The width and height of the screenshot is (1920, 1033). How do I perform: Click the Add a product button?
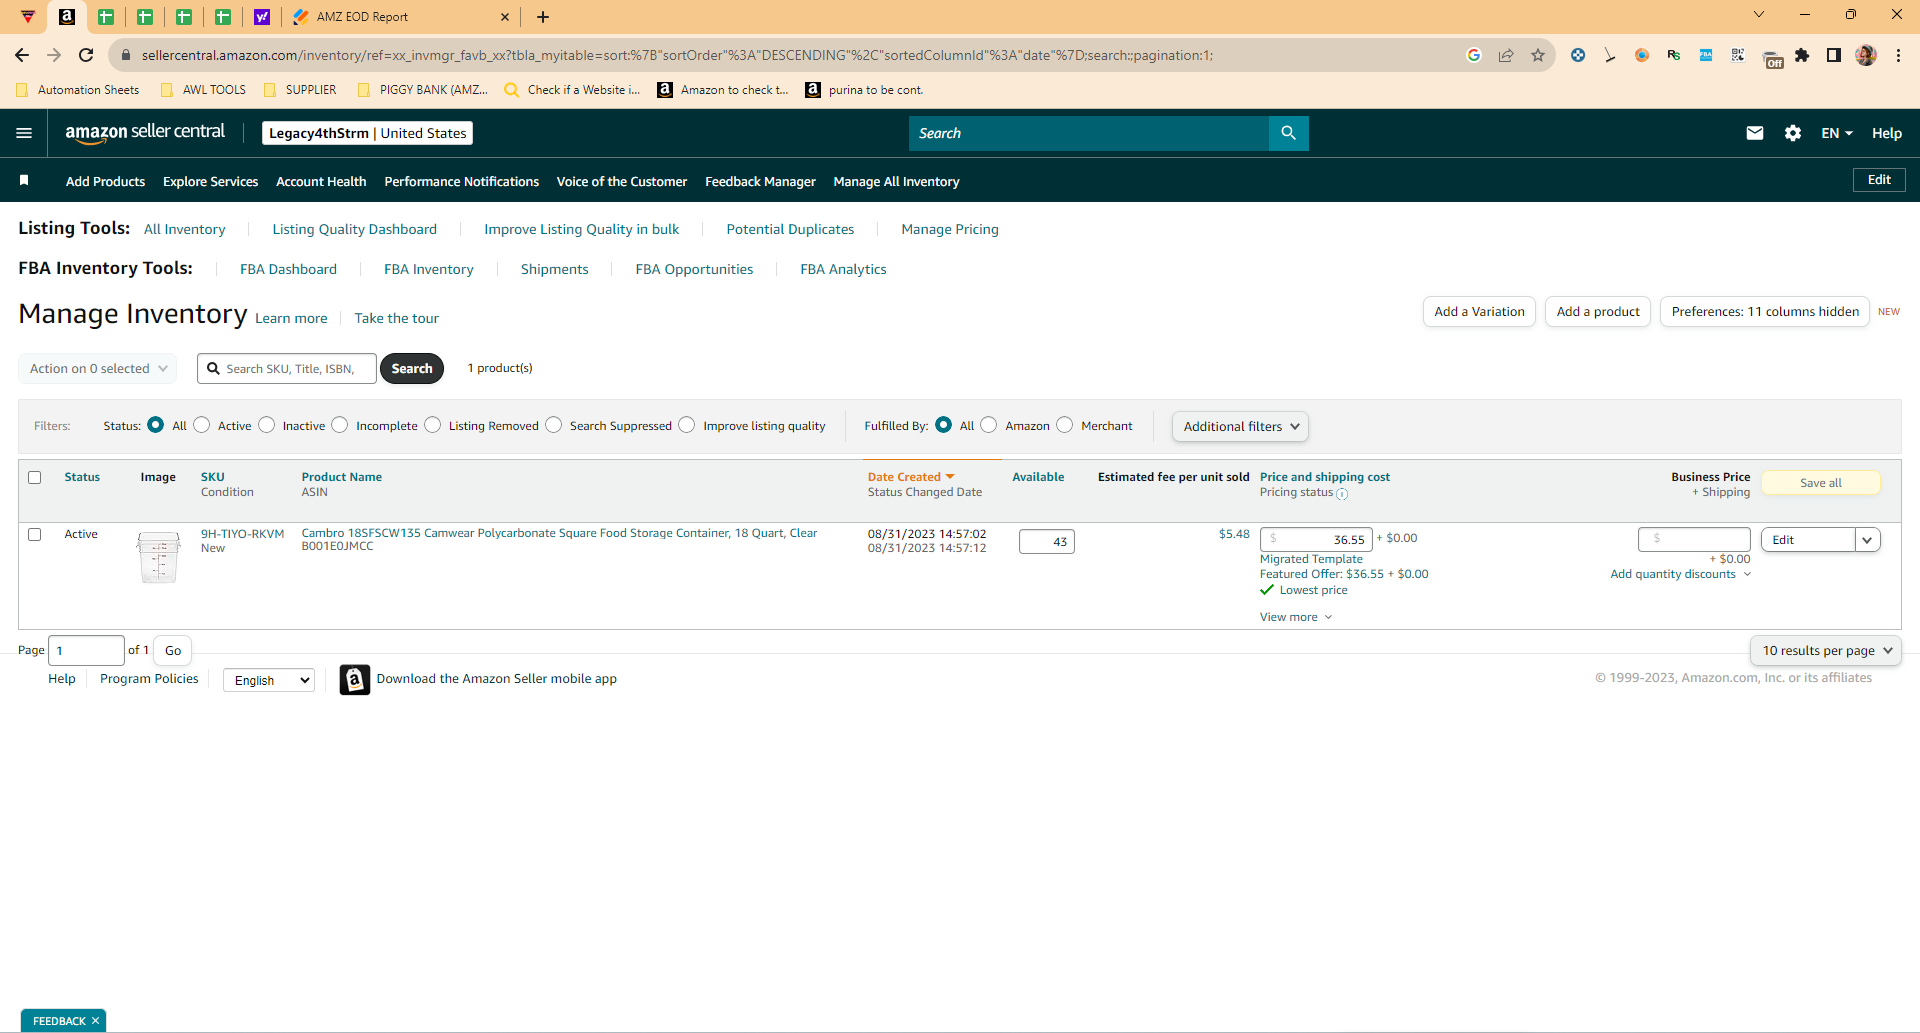click(x=1598, y=312)
